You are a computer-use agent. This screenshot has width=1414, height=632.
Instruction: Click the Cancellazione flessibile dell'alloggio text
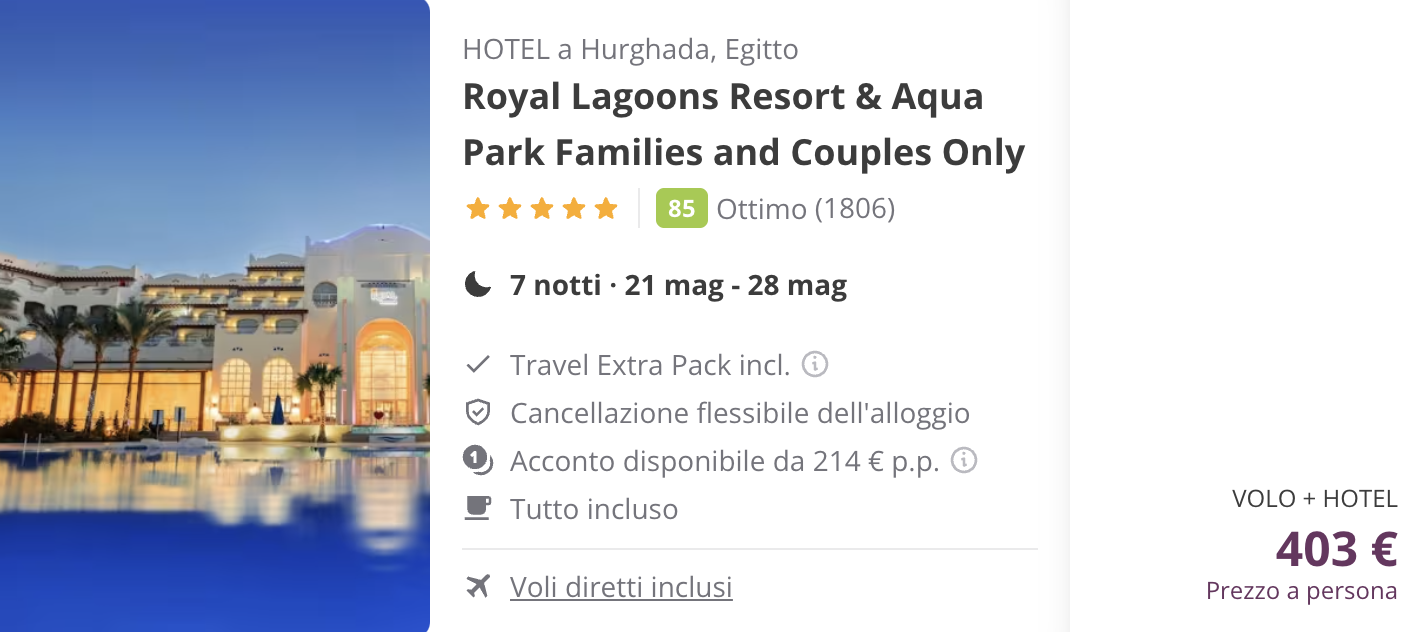click(740, 413)
